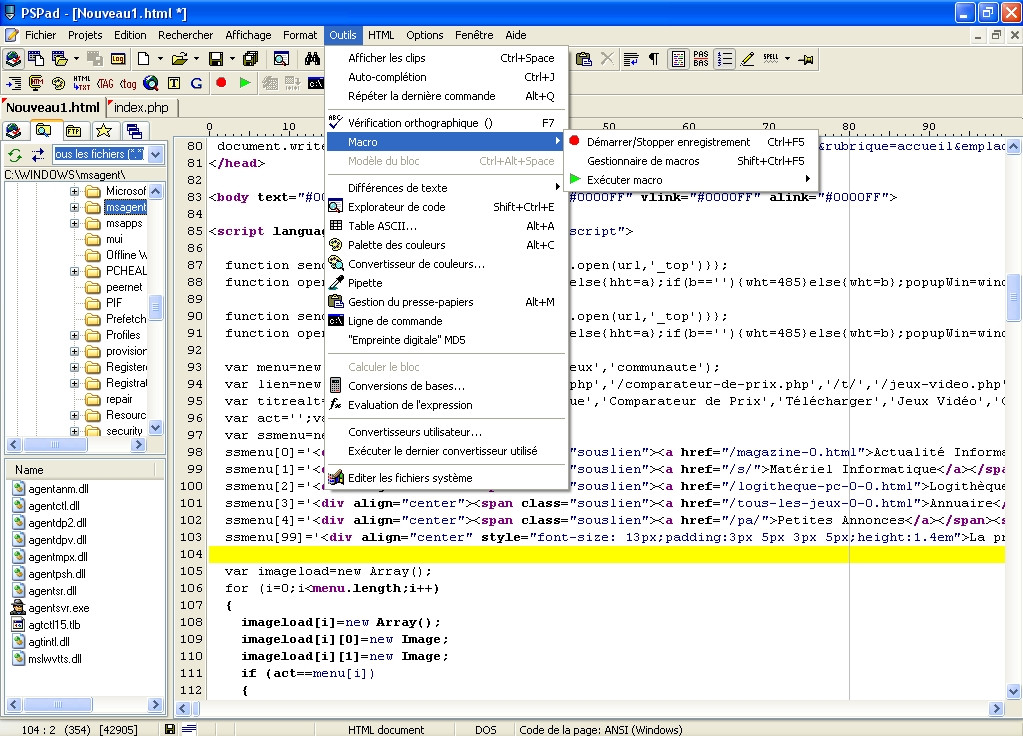Image resolution: width=1023 pixels, height=736 pixels.
Task: Open 'Palette des couleurs' color picker entry
Action: click(396, 245)
